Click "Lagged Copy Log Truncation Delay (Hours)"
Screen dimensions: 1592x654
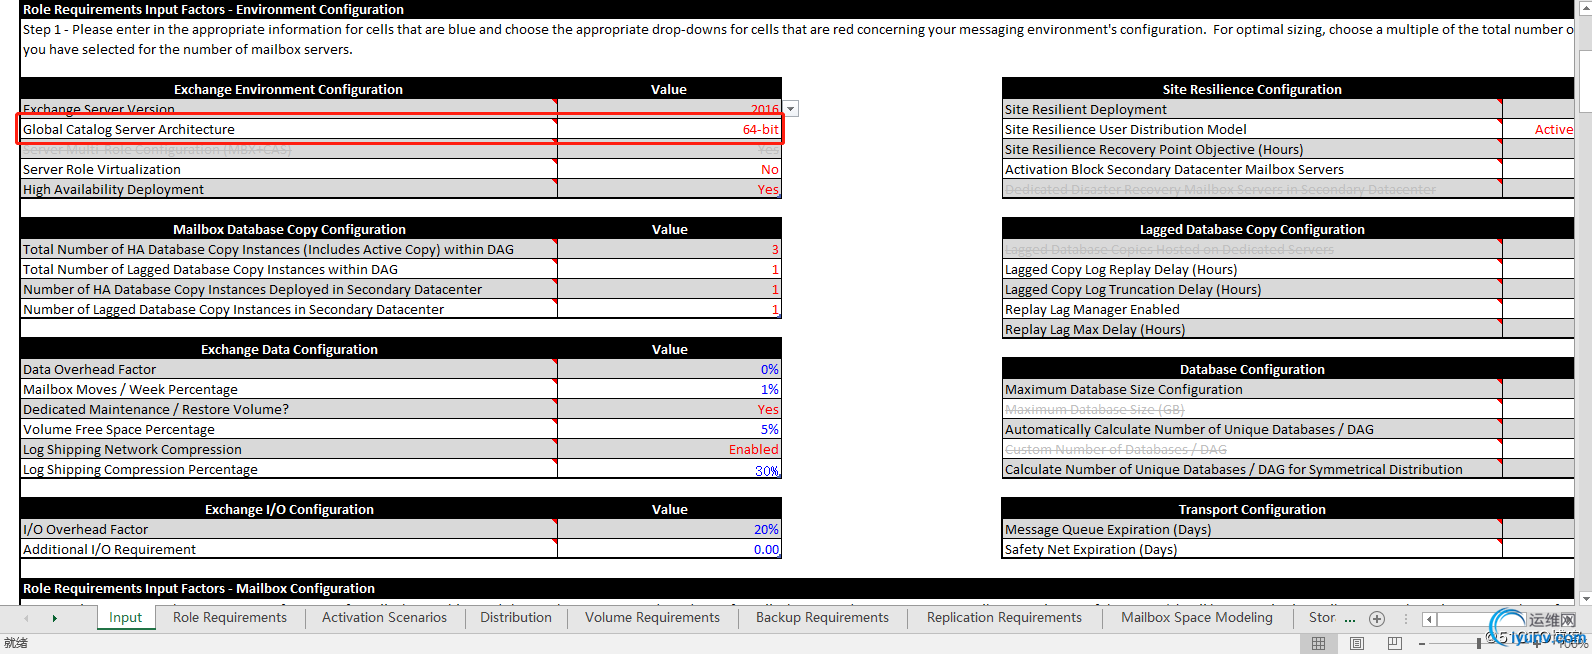tap(1133, 289)
